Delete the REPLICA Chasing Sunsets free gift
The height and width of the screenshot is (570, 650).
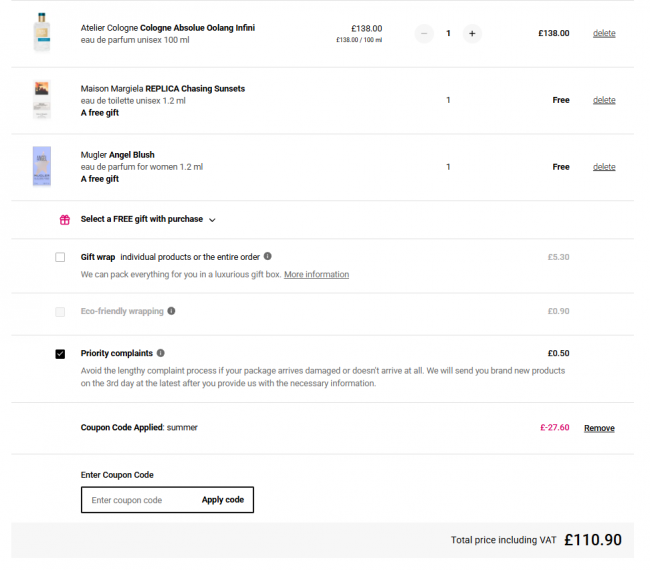tap(604, 100)
